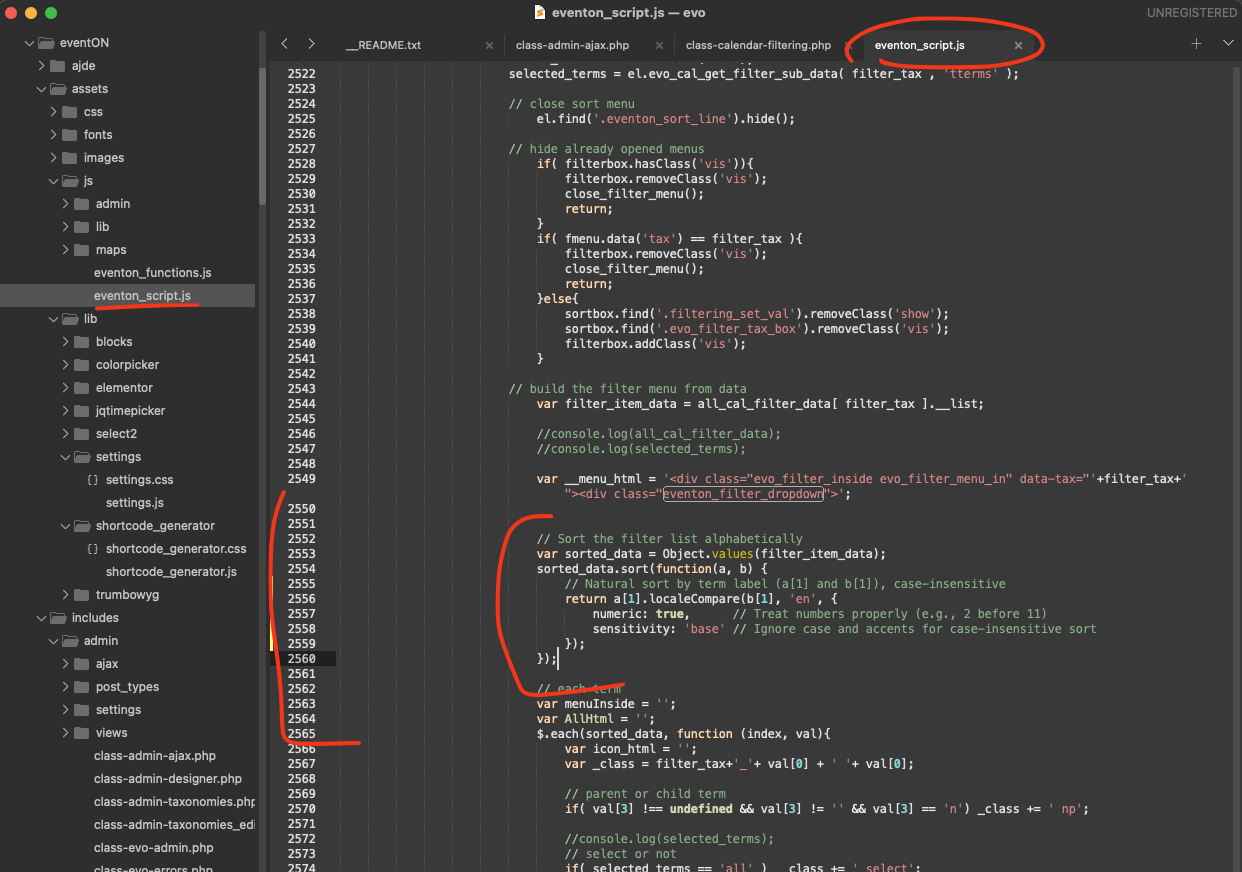Close the class-admin-ajax.php tab

659,46
